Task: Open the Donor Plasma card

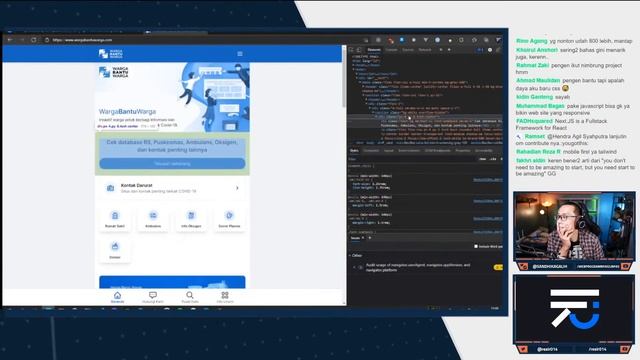Action: click(x=229, y=219)
